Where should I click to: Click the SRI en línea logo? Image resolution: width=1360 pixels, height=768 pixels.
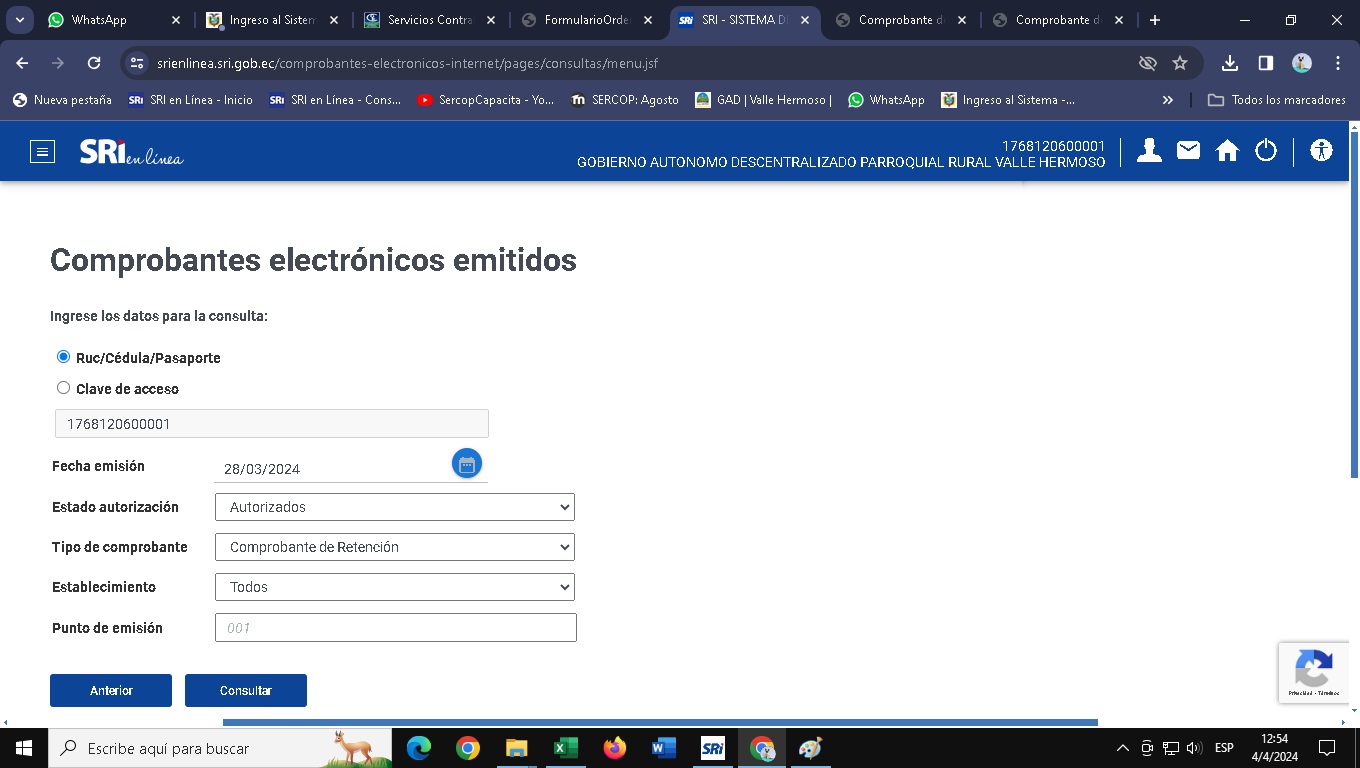point(131,152)
